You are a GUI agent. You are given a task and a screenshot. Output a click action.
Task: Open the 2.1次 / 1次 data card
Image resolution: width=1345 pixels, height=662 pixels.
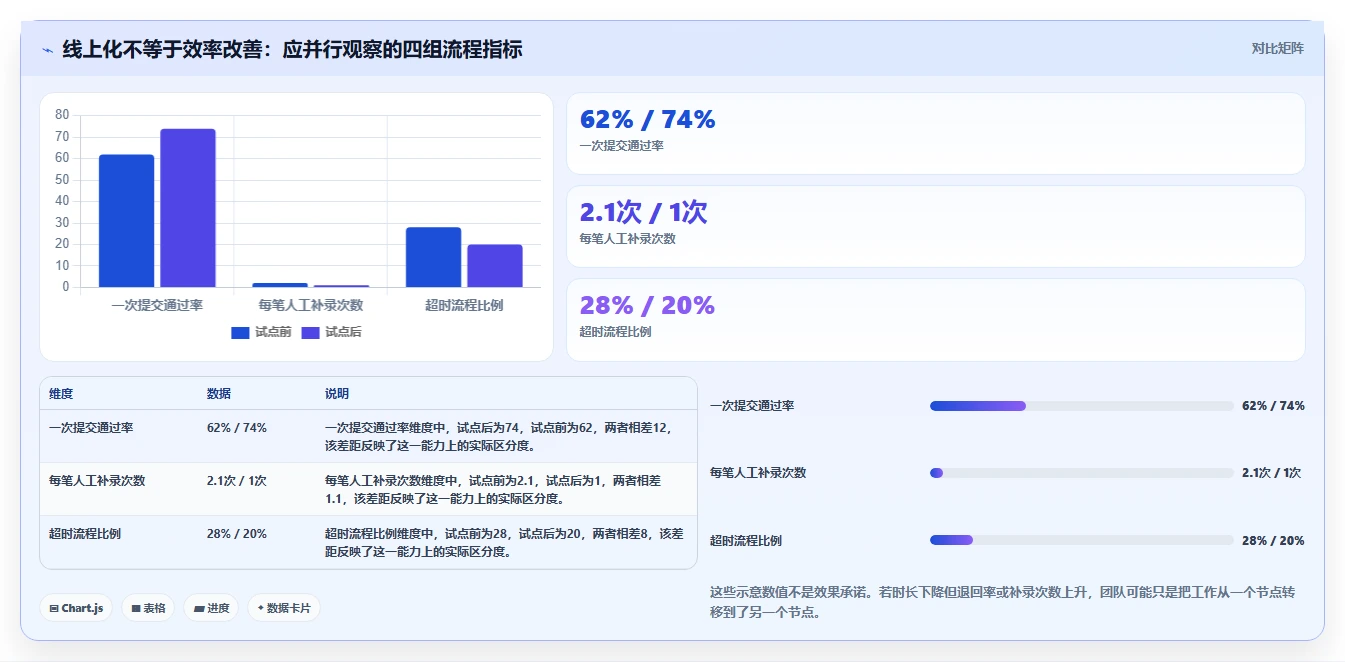(935, 227)
